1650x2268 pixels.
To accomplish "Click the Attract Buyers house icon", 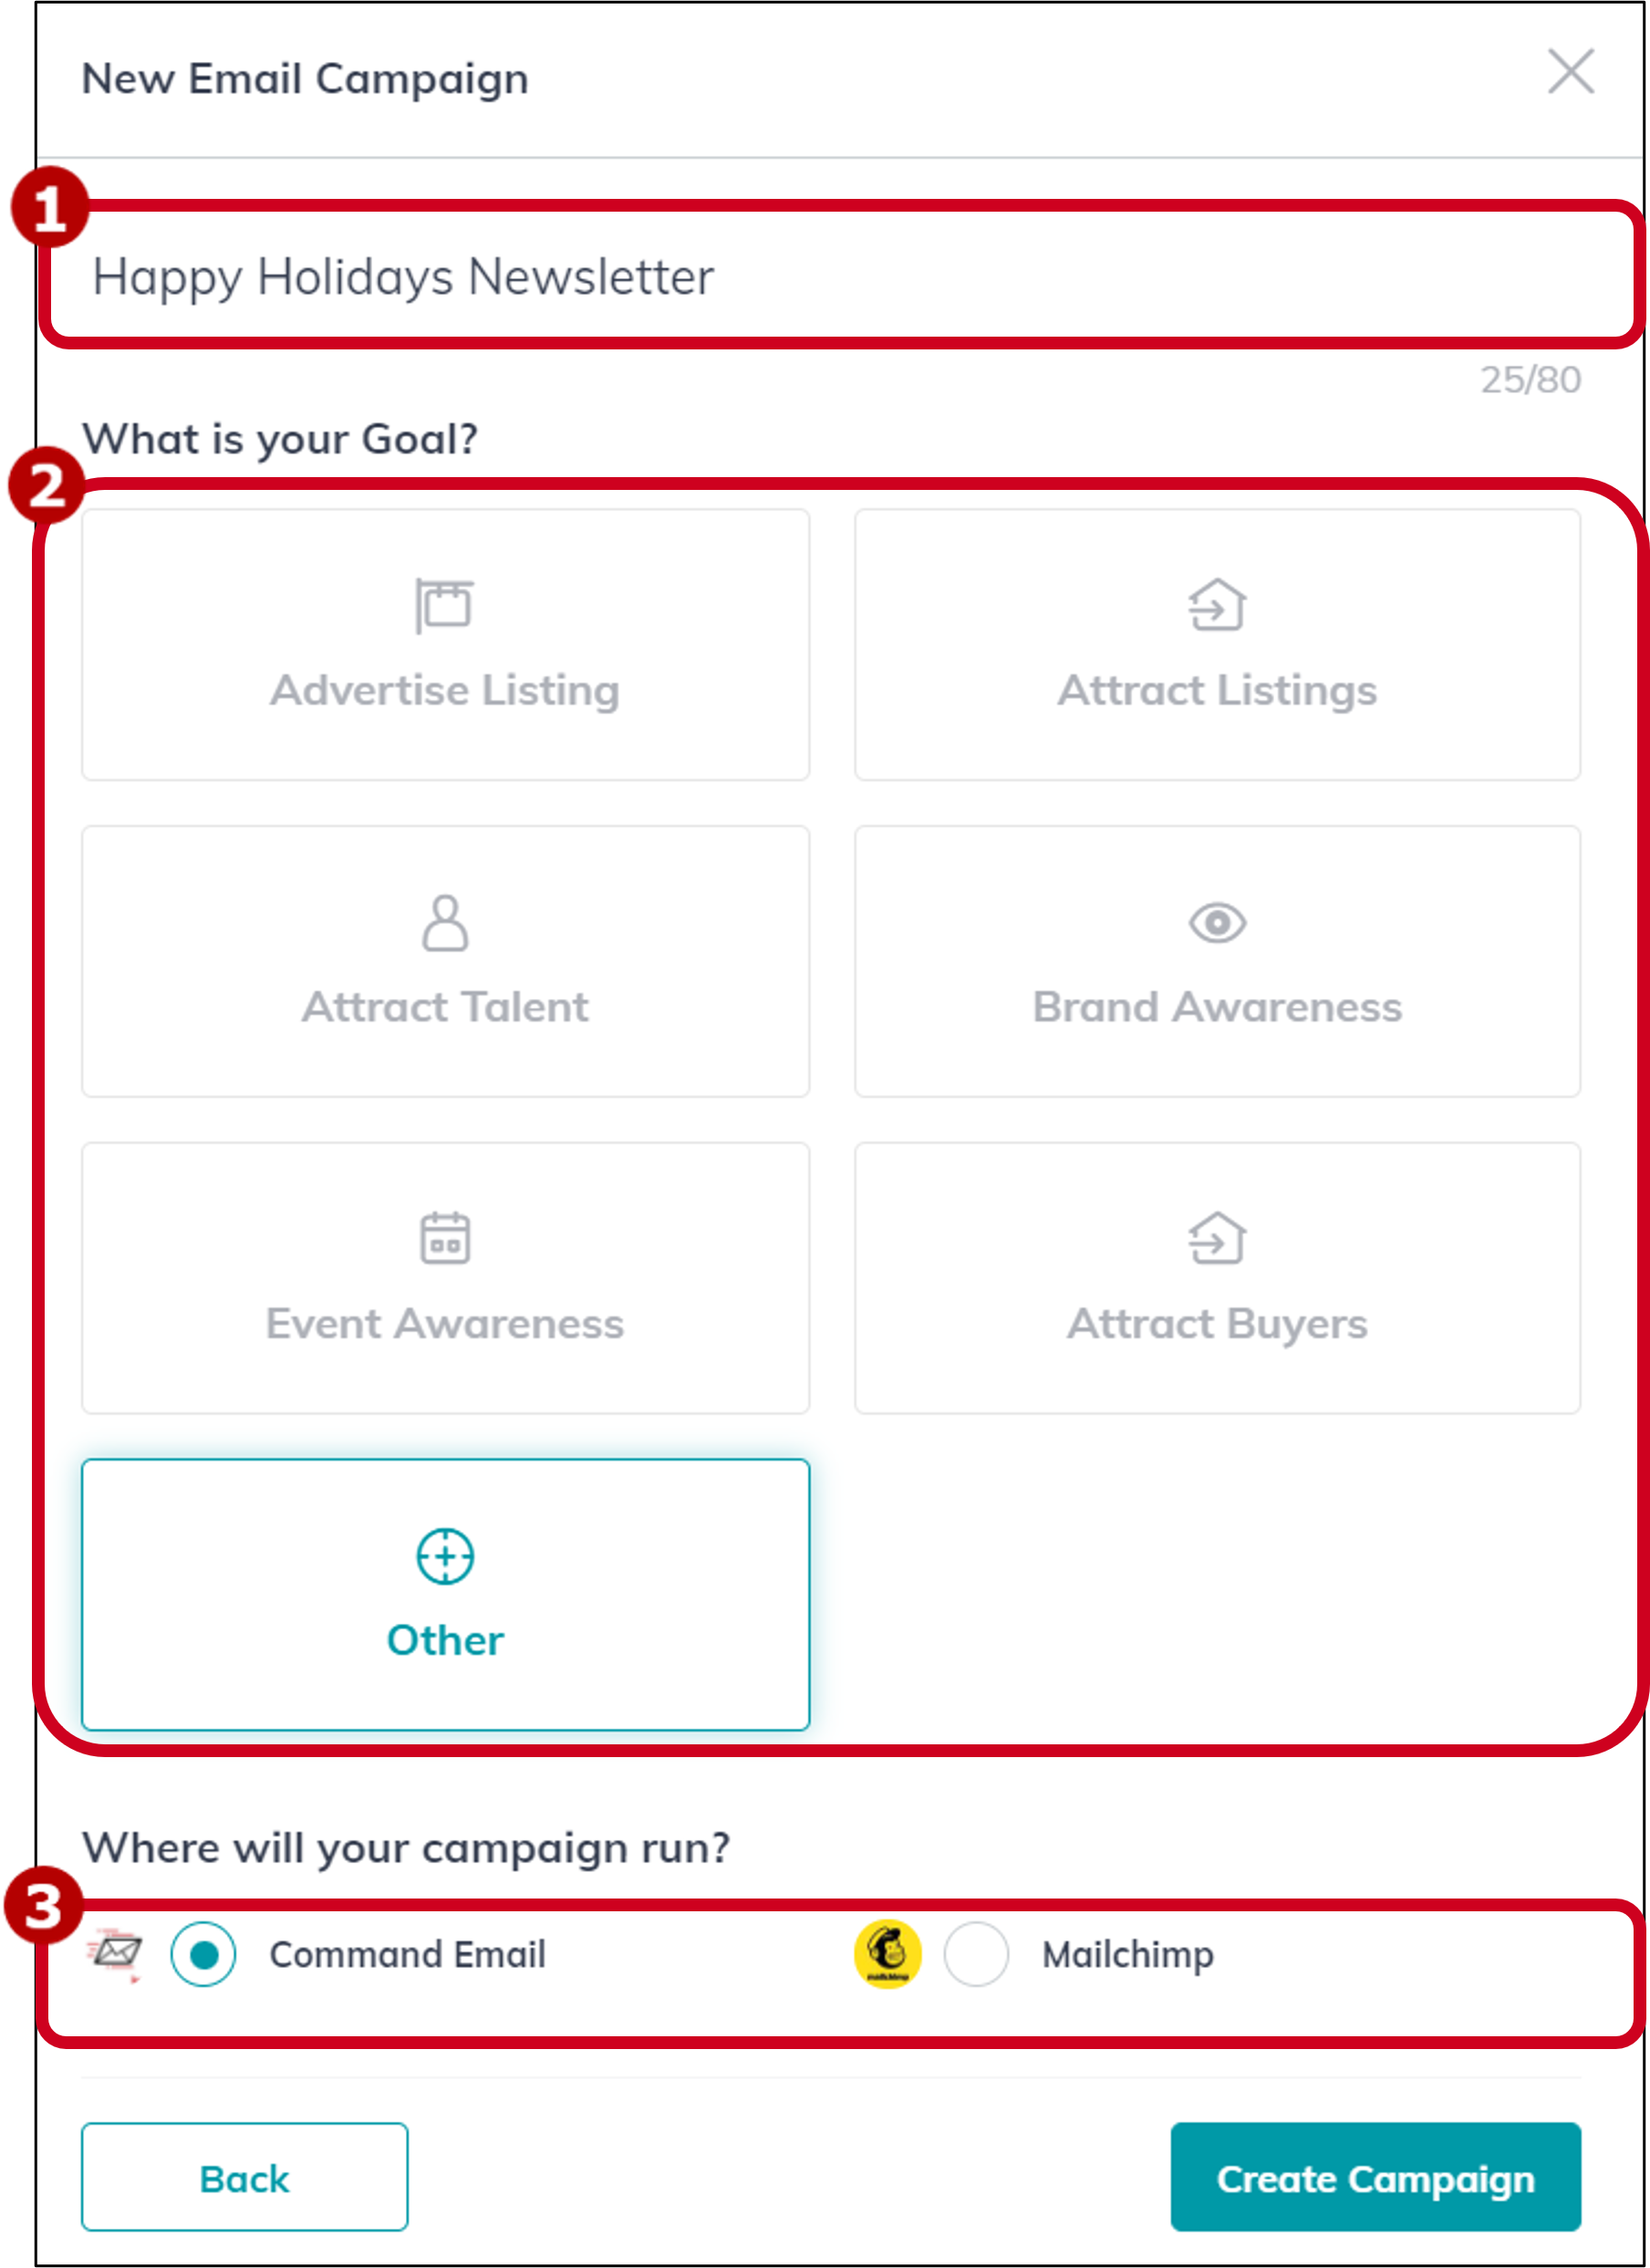I will tap(1217, 1238).
